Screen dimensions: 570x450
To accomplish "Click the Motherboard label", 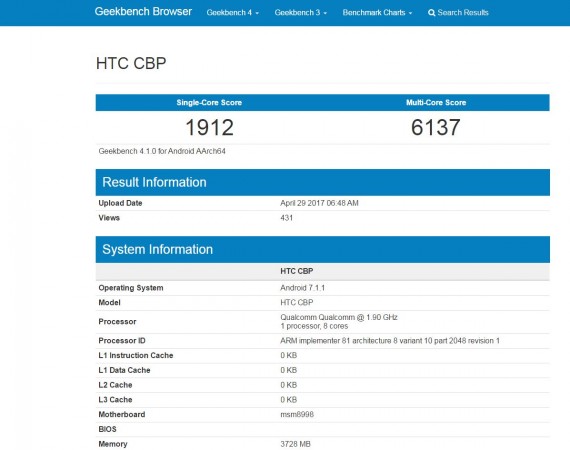I will (x=122, y=414).
